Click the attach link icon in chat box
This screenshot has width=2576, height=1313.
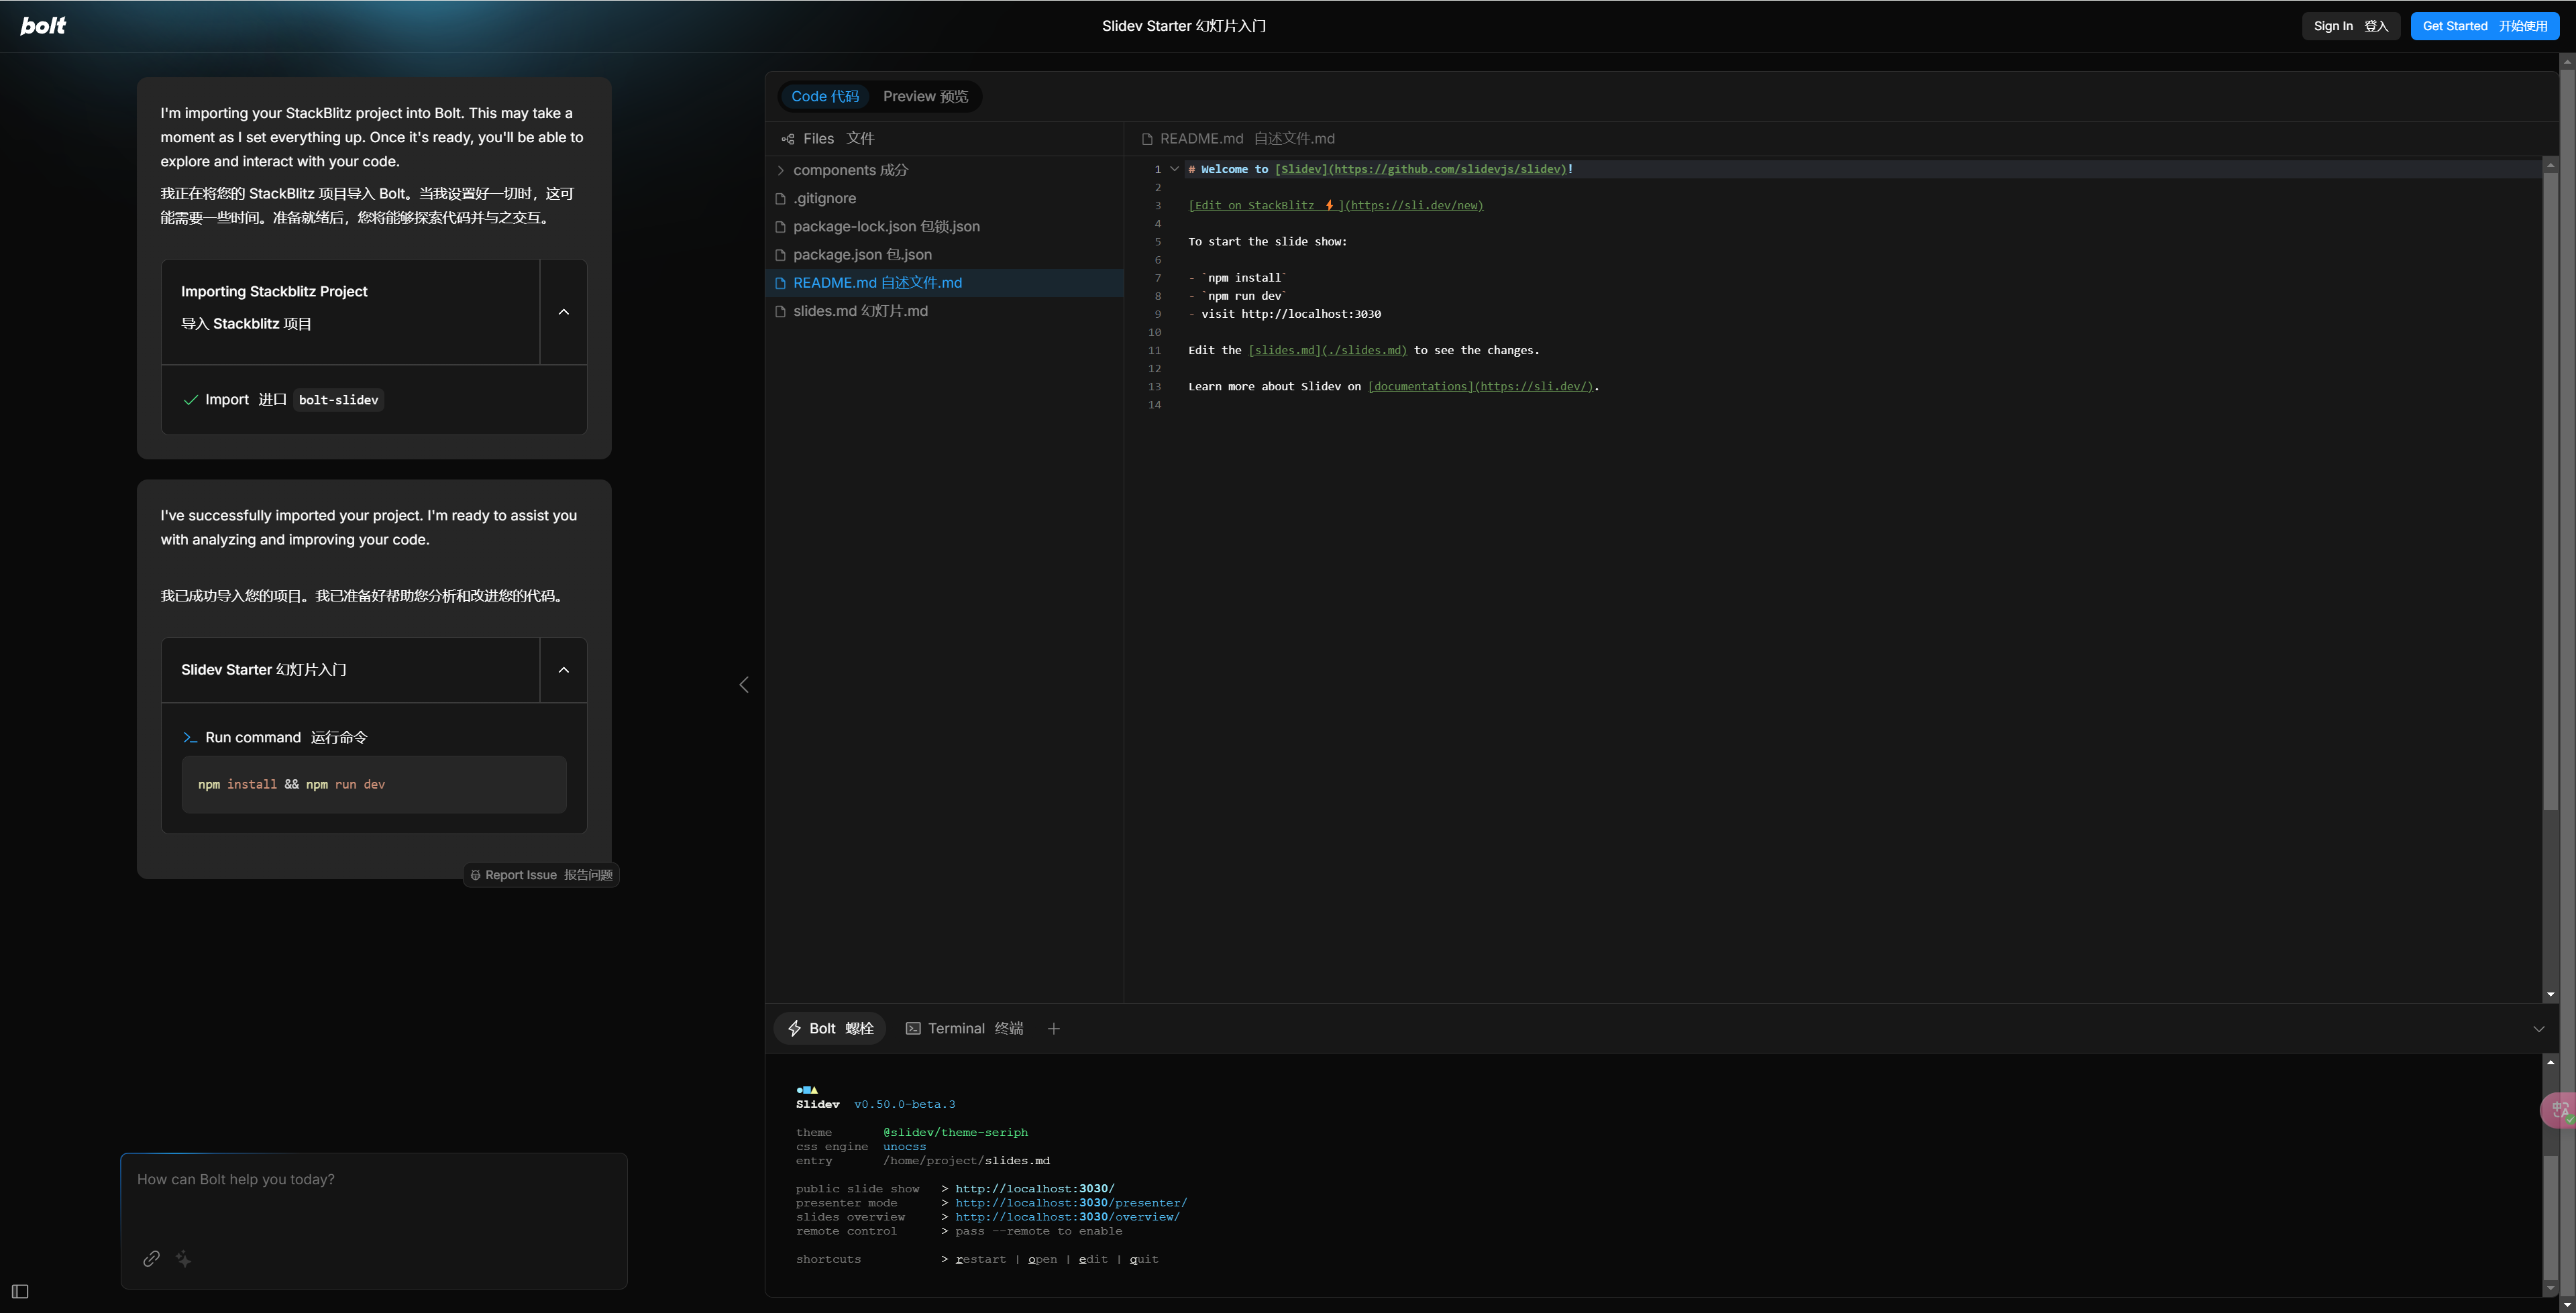[151, 1258]
